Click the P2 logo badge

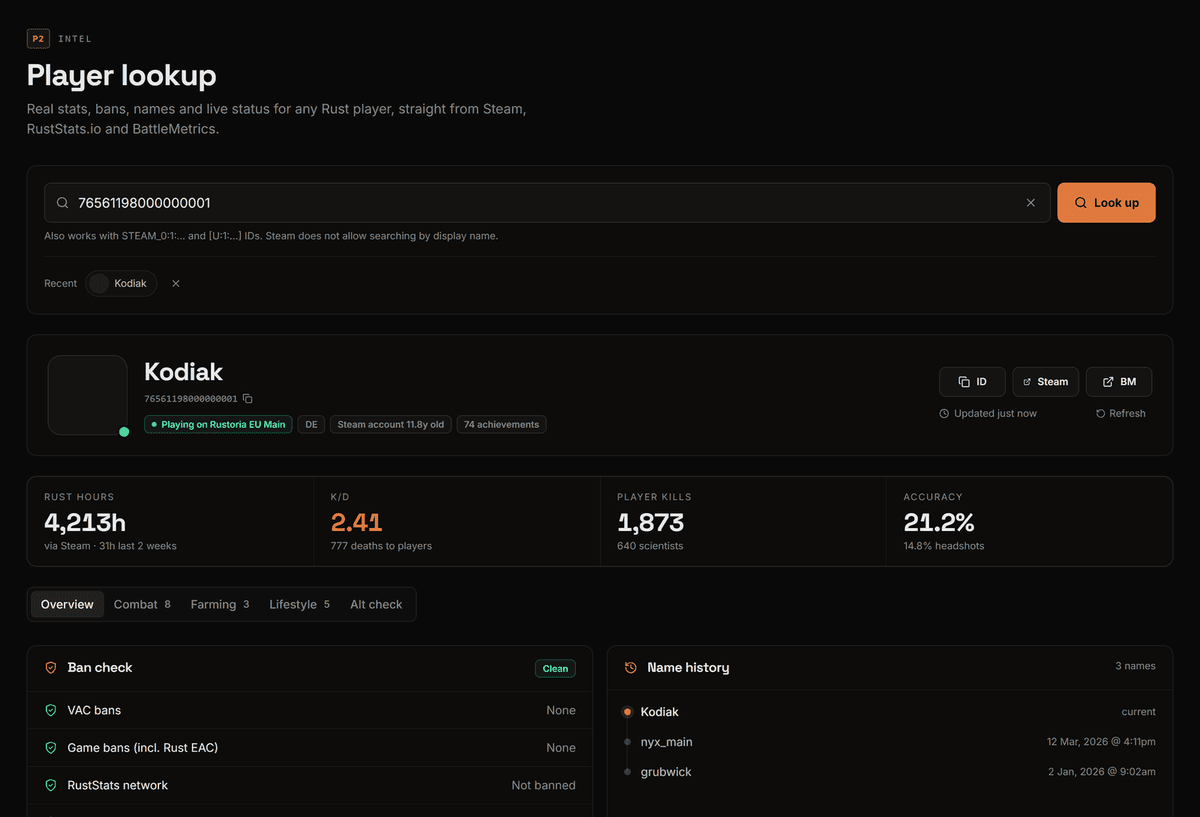click(x=38, y=39)
